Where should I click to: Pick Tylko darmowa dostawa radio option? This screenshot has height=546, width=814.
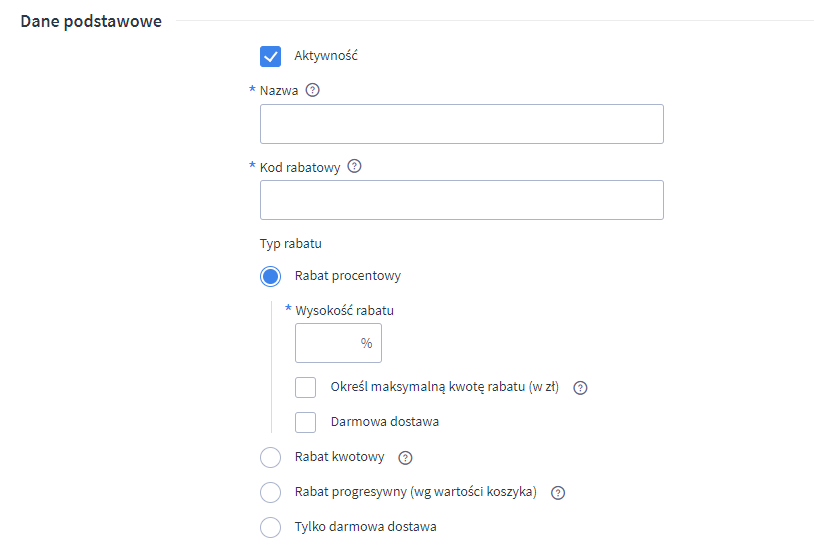click(270, 527)
